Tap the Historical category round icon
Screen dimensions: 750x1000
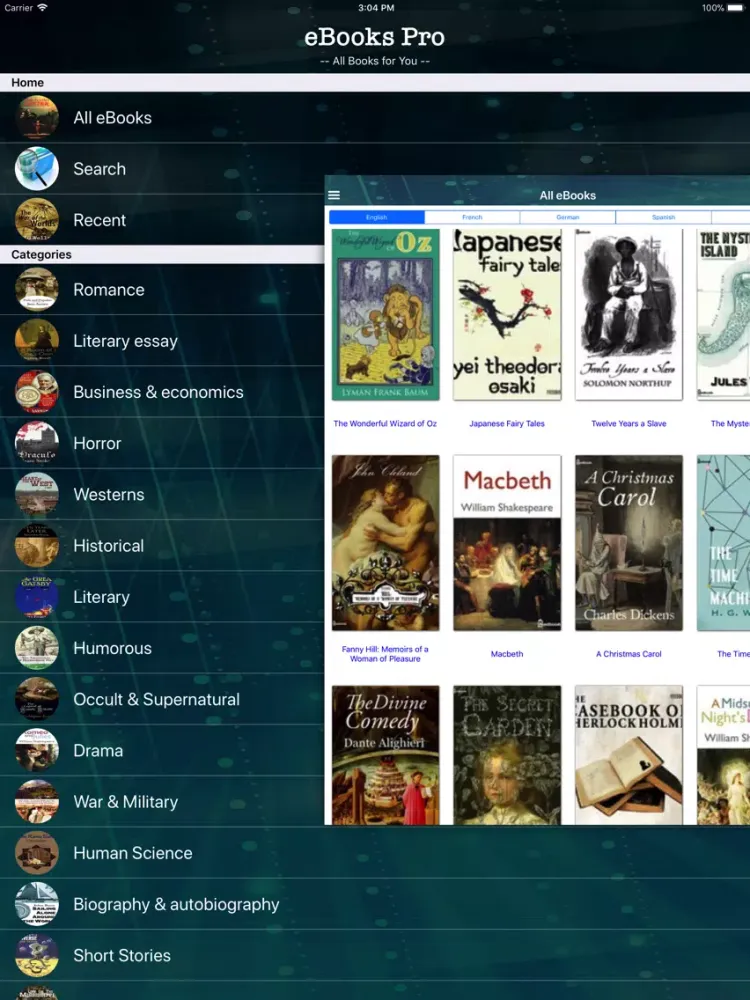tap(37, 545)
